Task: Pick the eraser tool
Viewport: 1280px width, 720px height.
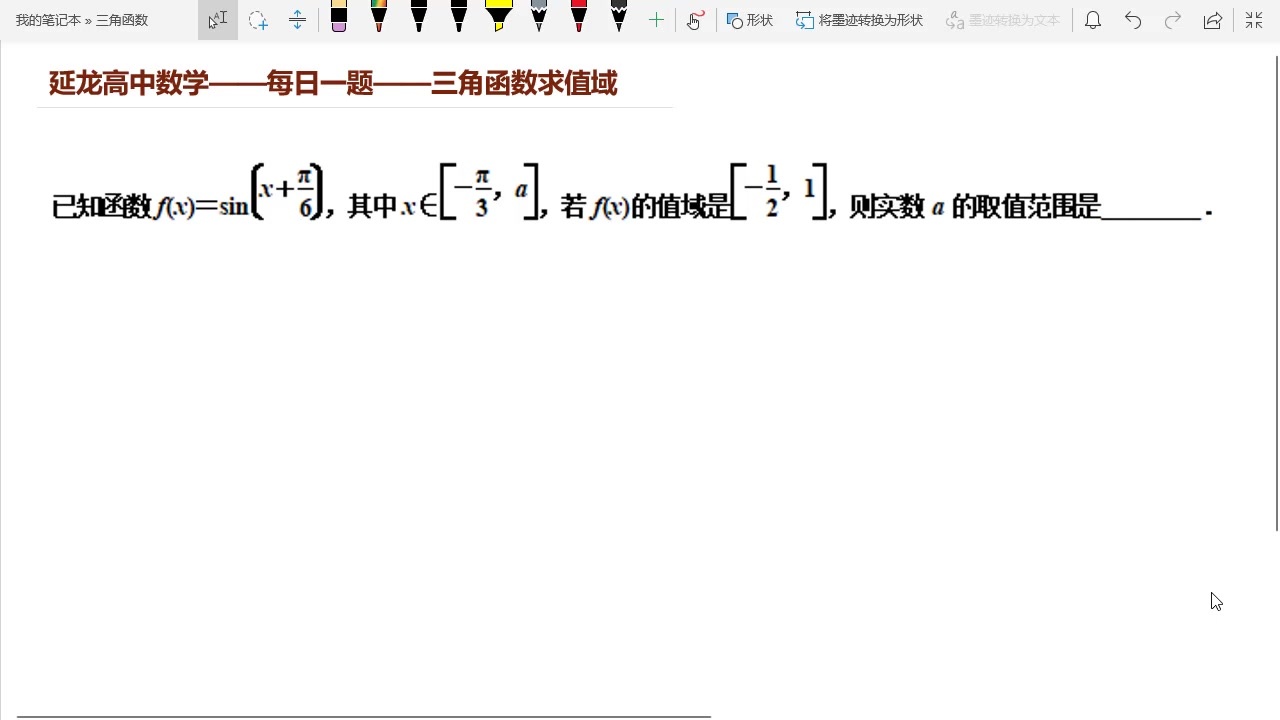Action: click(339, 17)
